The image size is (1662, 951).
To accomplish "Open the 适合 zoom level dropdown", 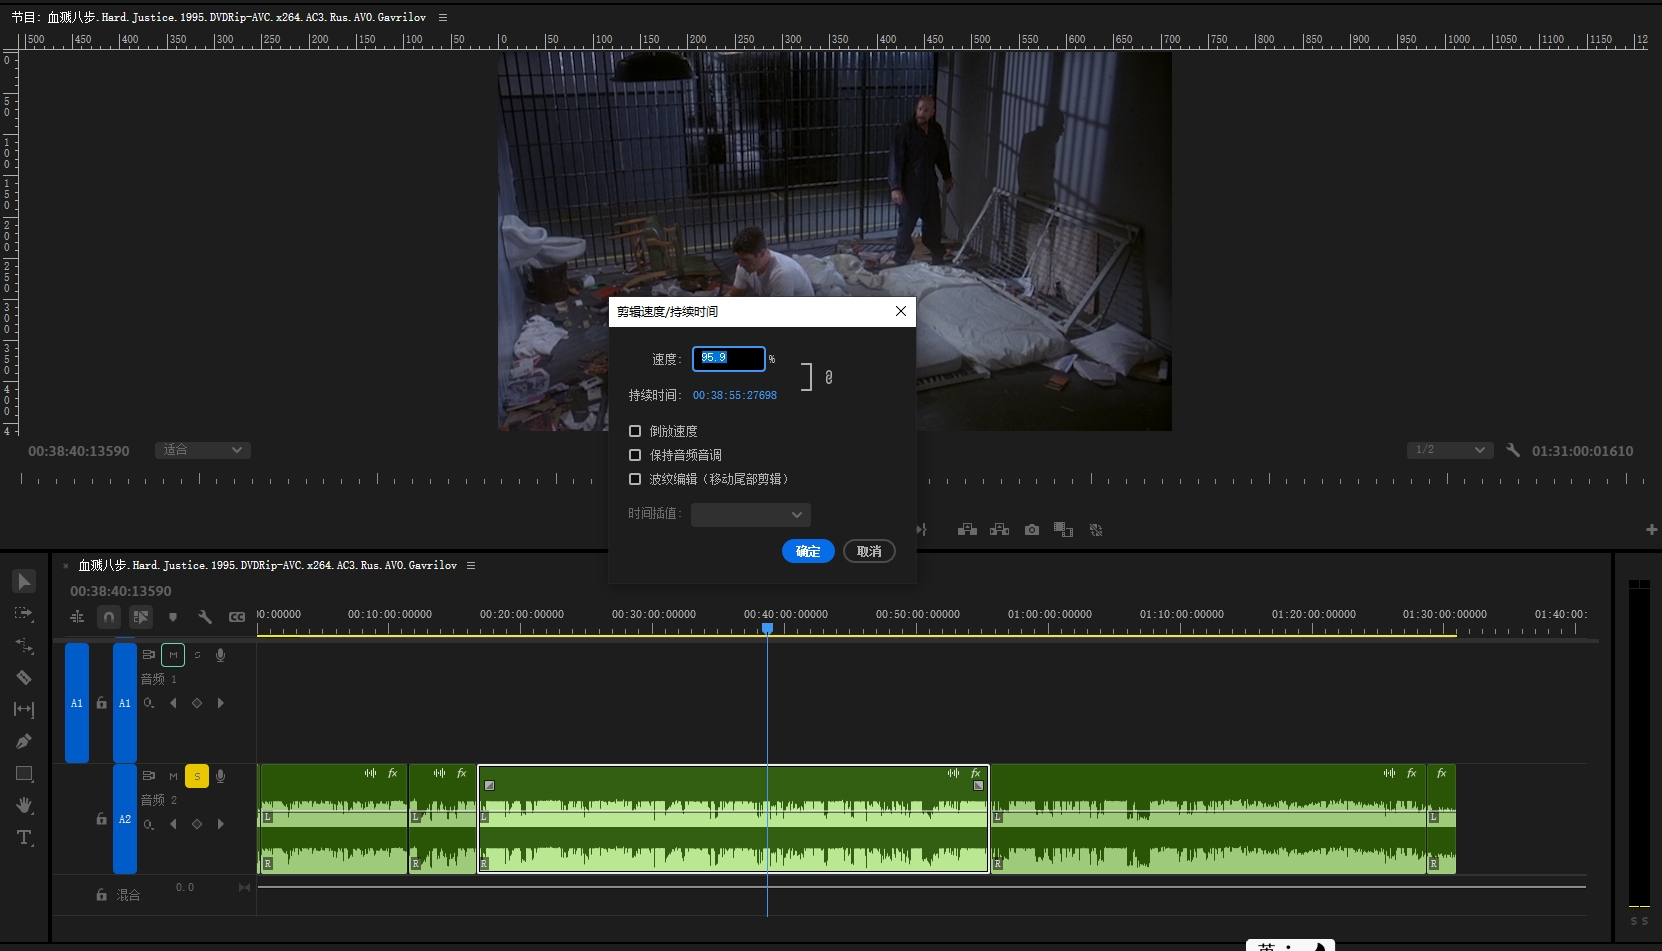I will click(x=202, y=450).
